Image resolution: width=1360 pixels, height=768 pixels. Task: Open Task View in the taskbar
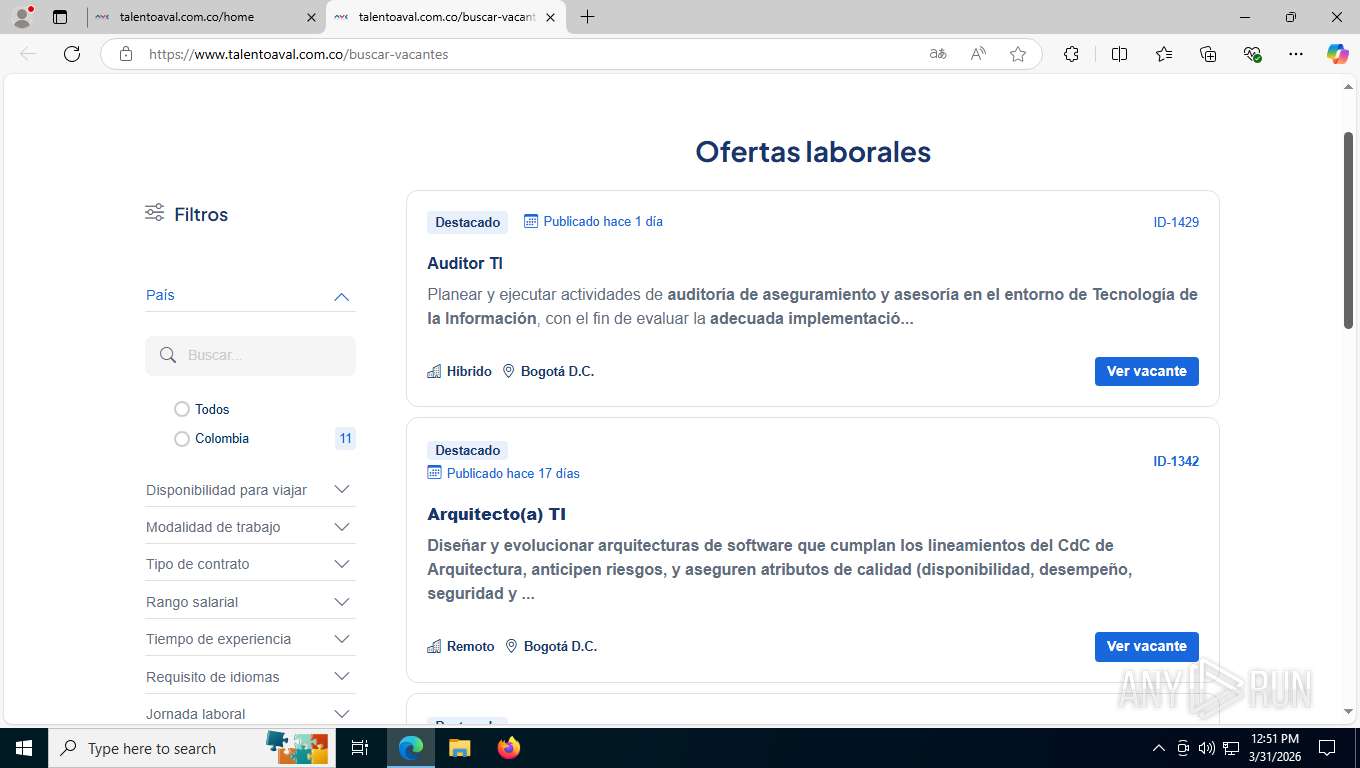(360, 748)
